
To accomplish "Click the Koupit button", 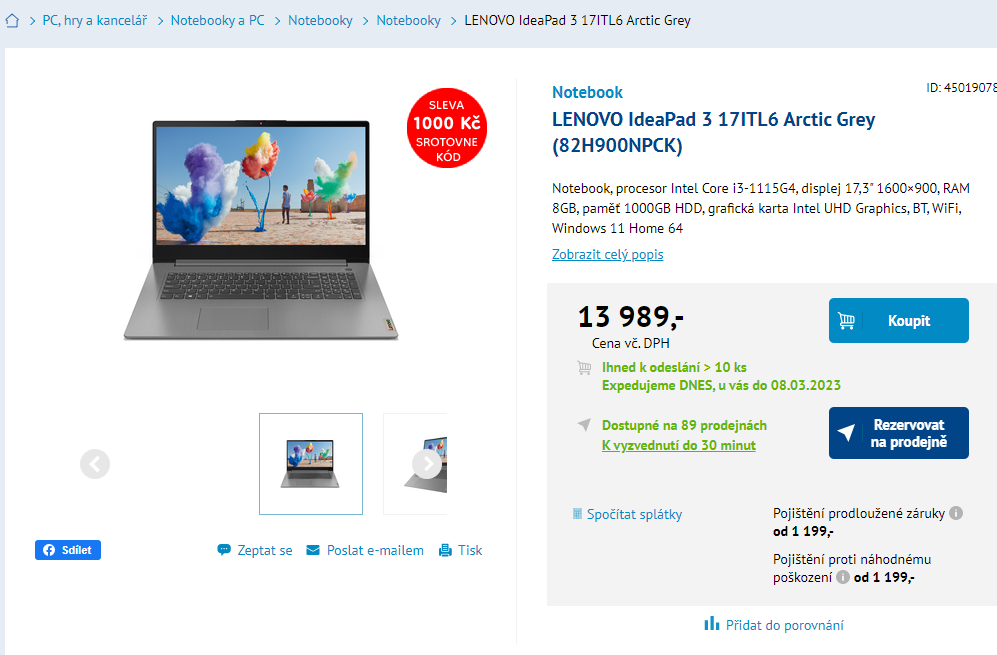I will pyautogui.click(x=898, y=321).
